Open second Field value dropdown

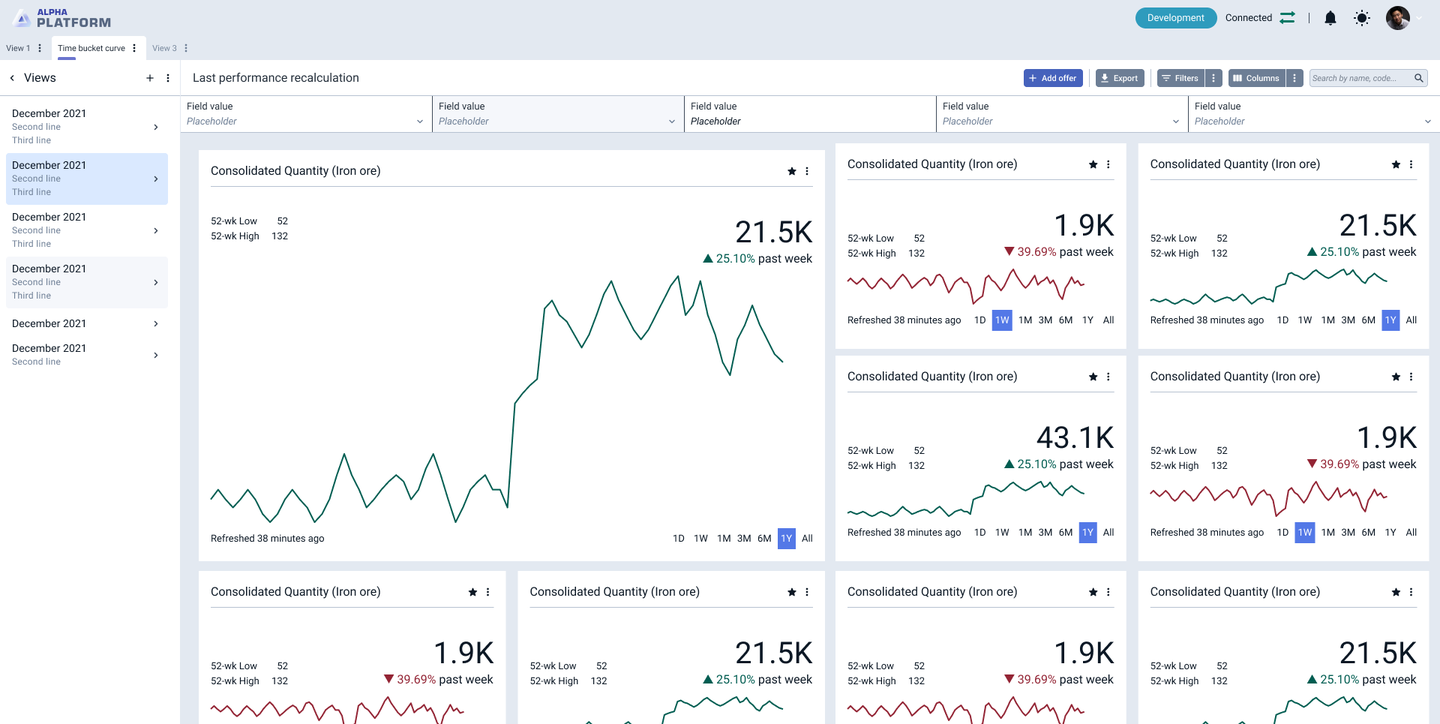[558, 114]
